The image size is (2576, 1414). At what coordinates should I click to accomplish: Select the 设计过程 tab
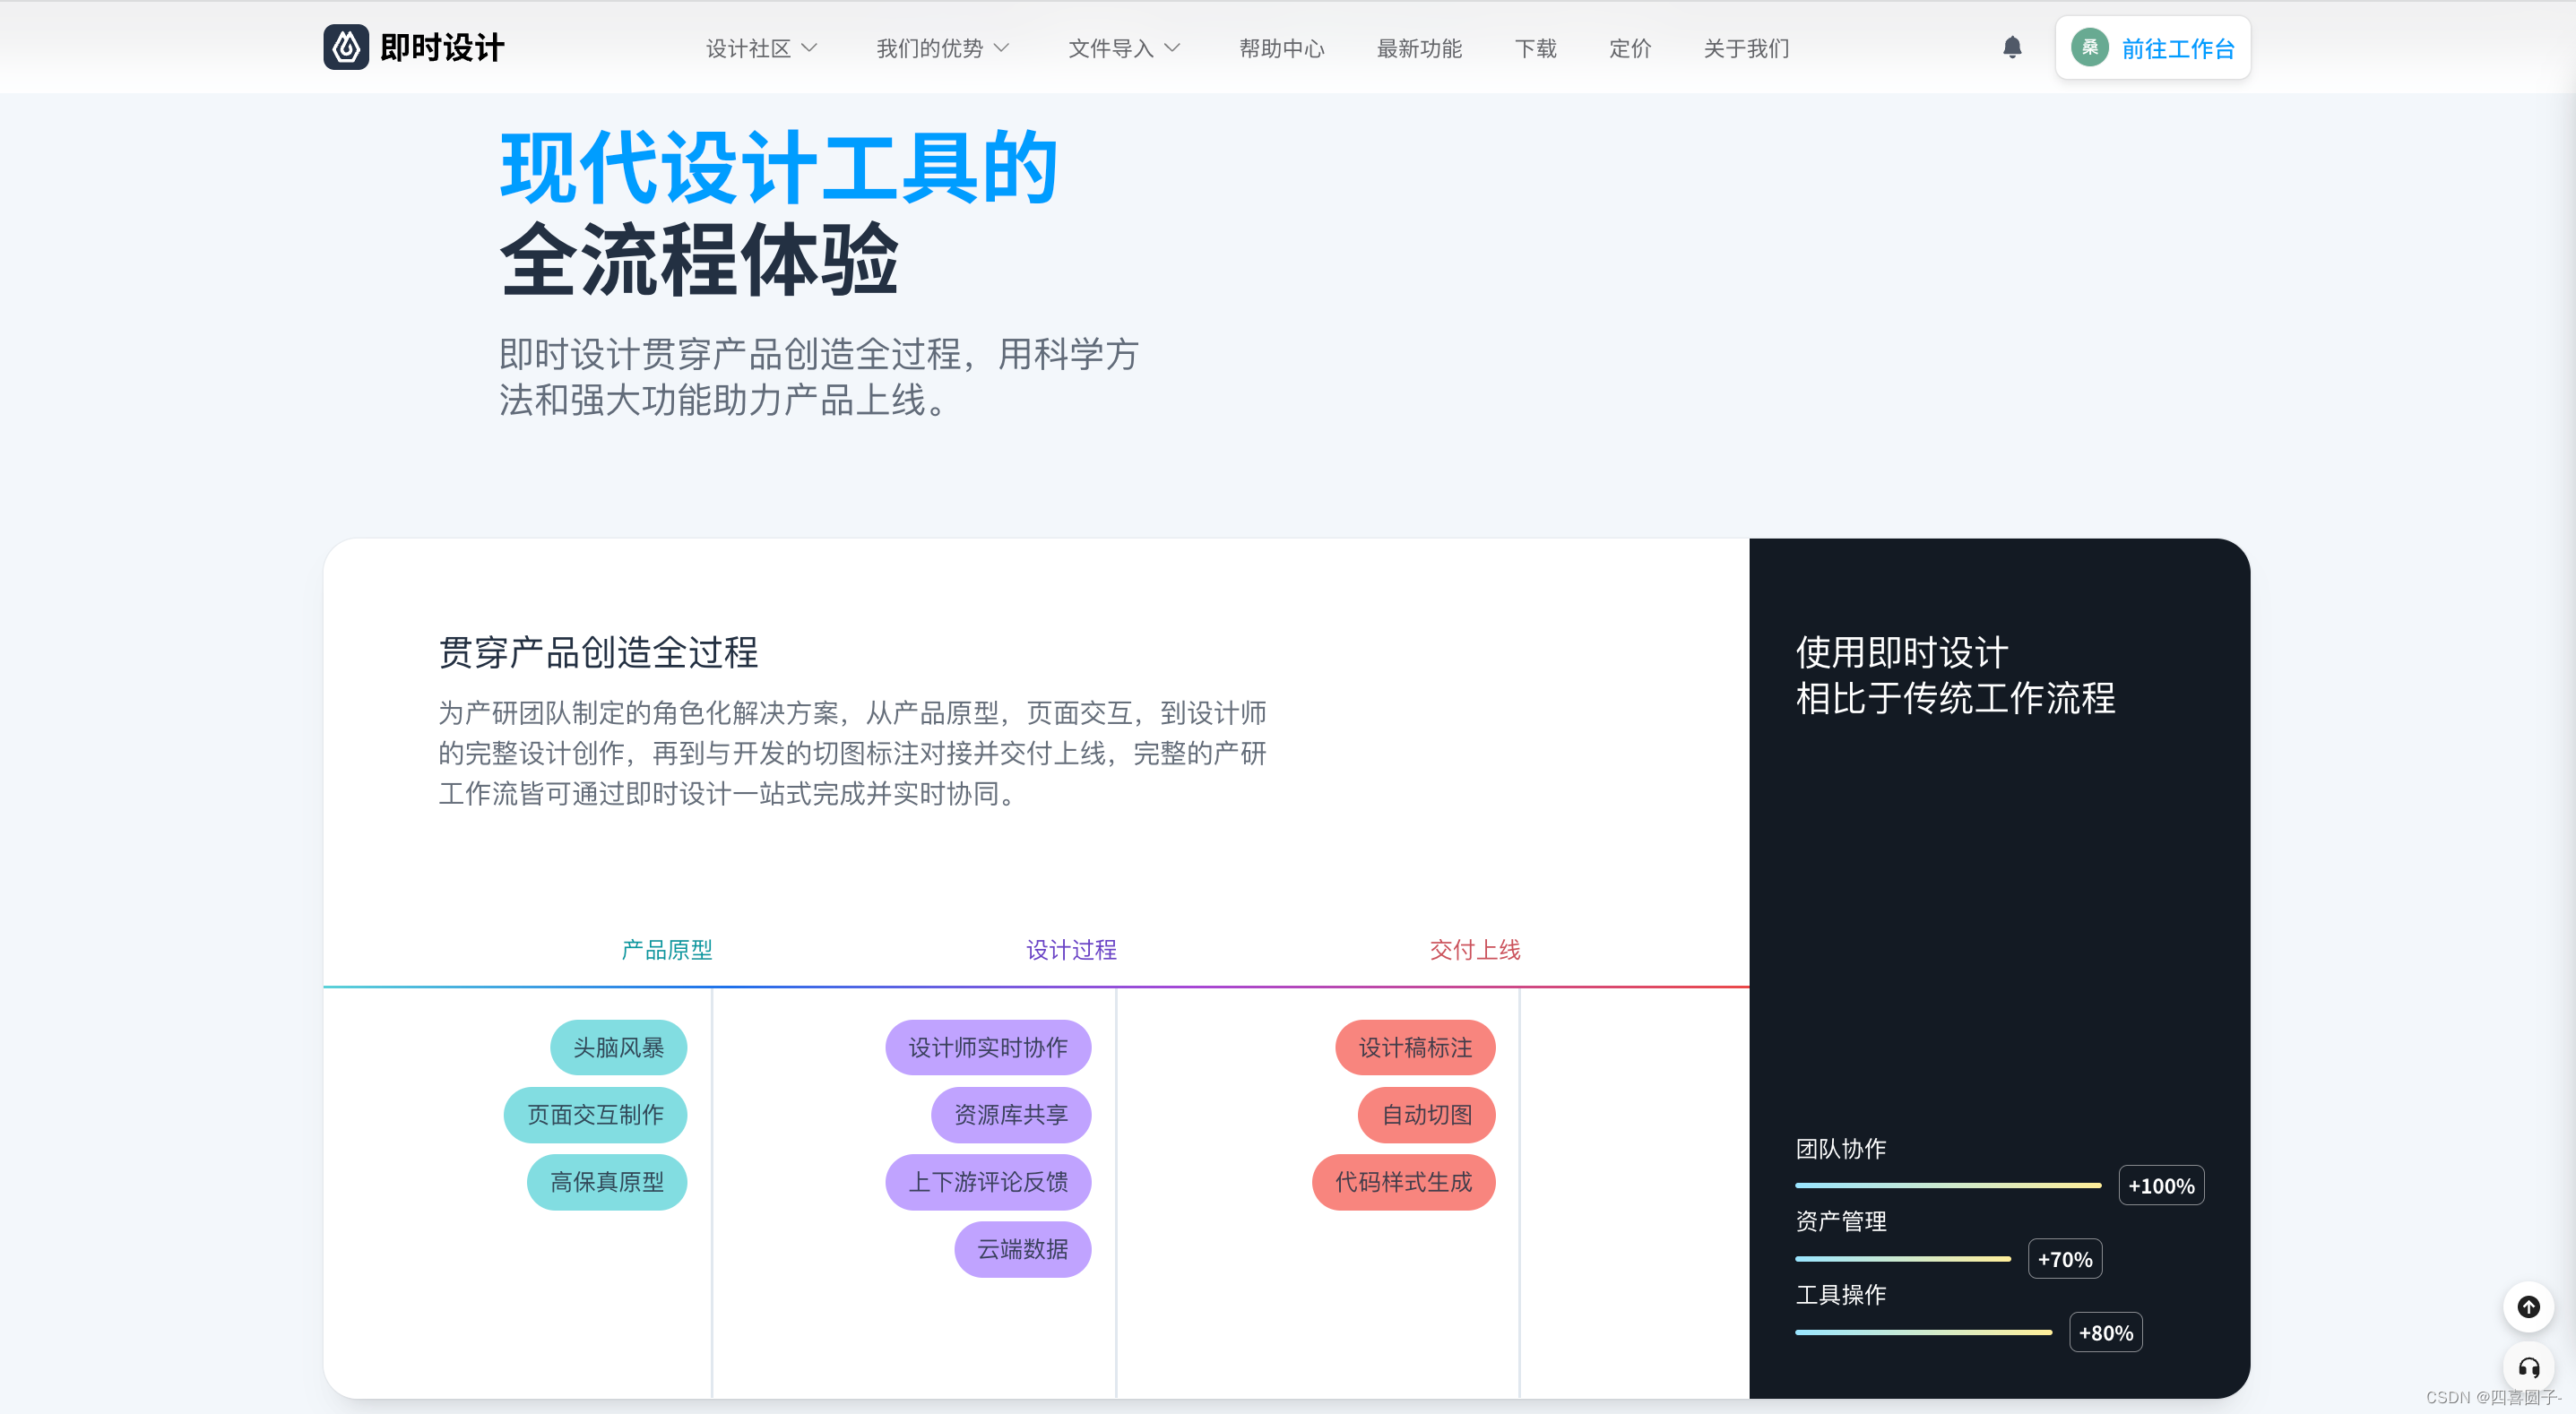coord(1071,949)
